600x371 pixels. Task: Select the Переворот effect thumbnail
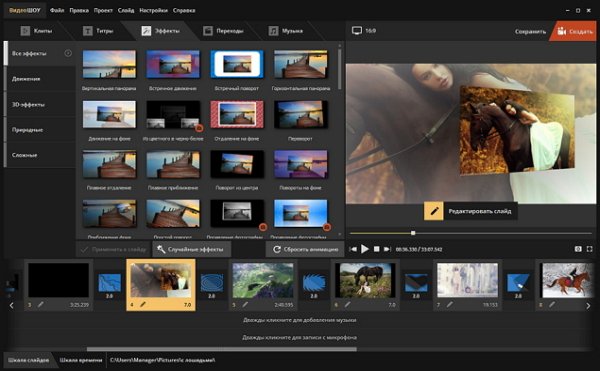click(300, 114)
